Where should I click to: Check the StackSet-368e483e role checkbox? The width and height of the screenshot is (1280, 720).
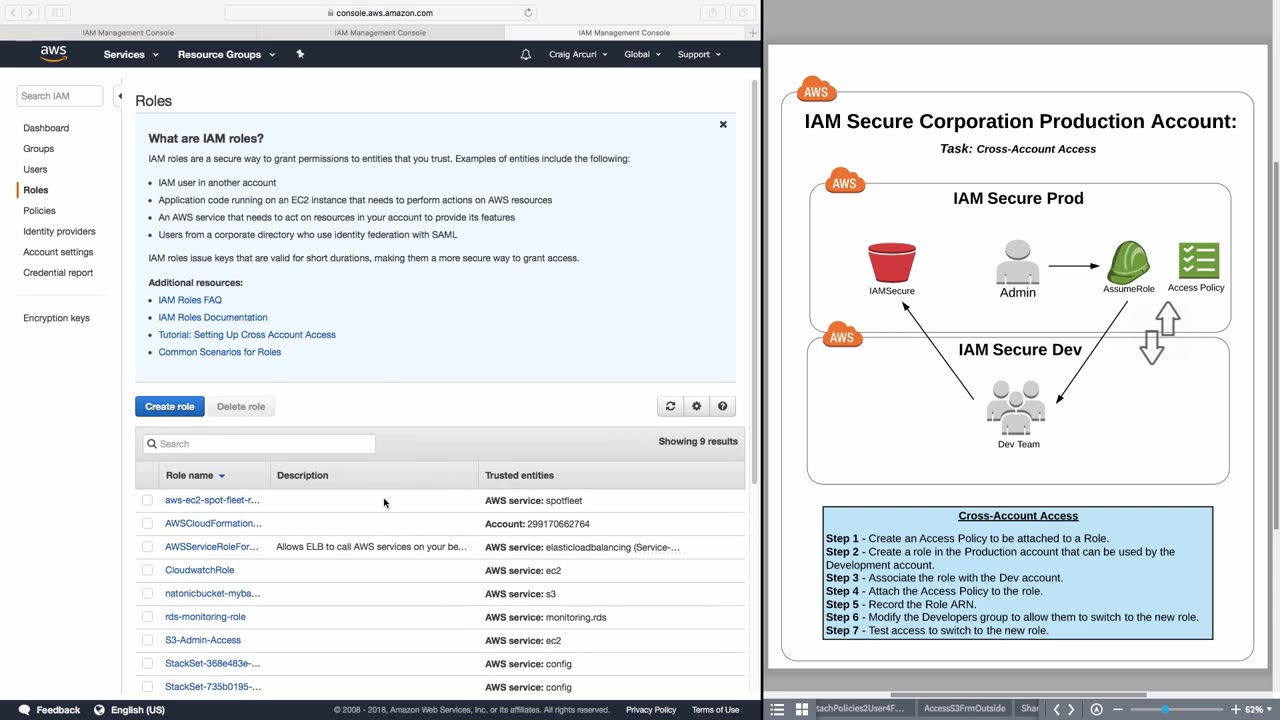point(147,663)
